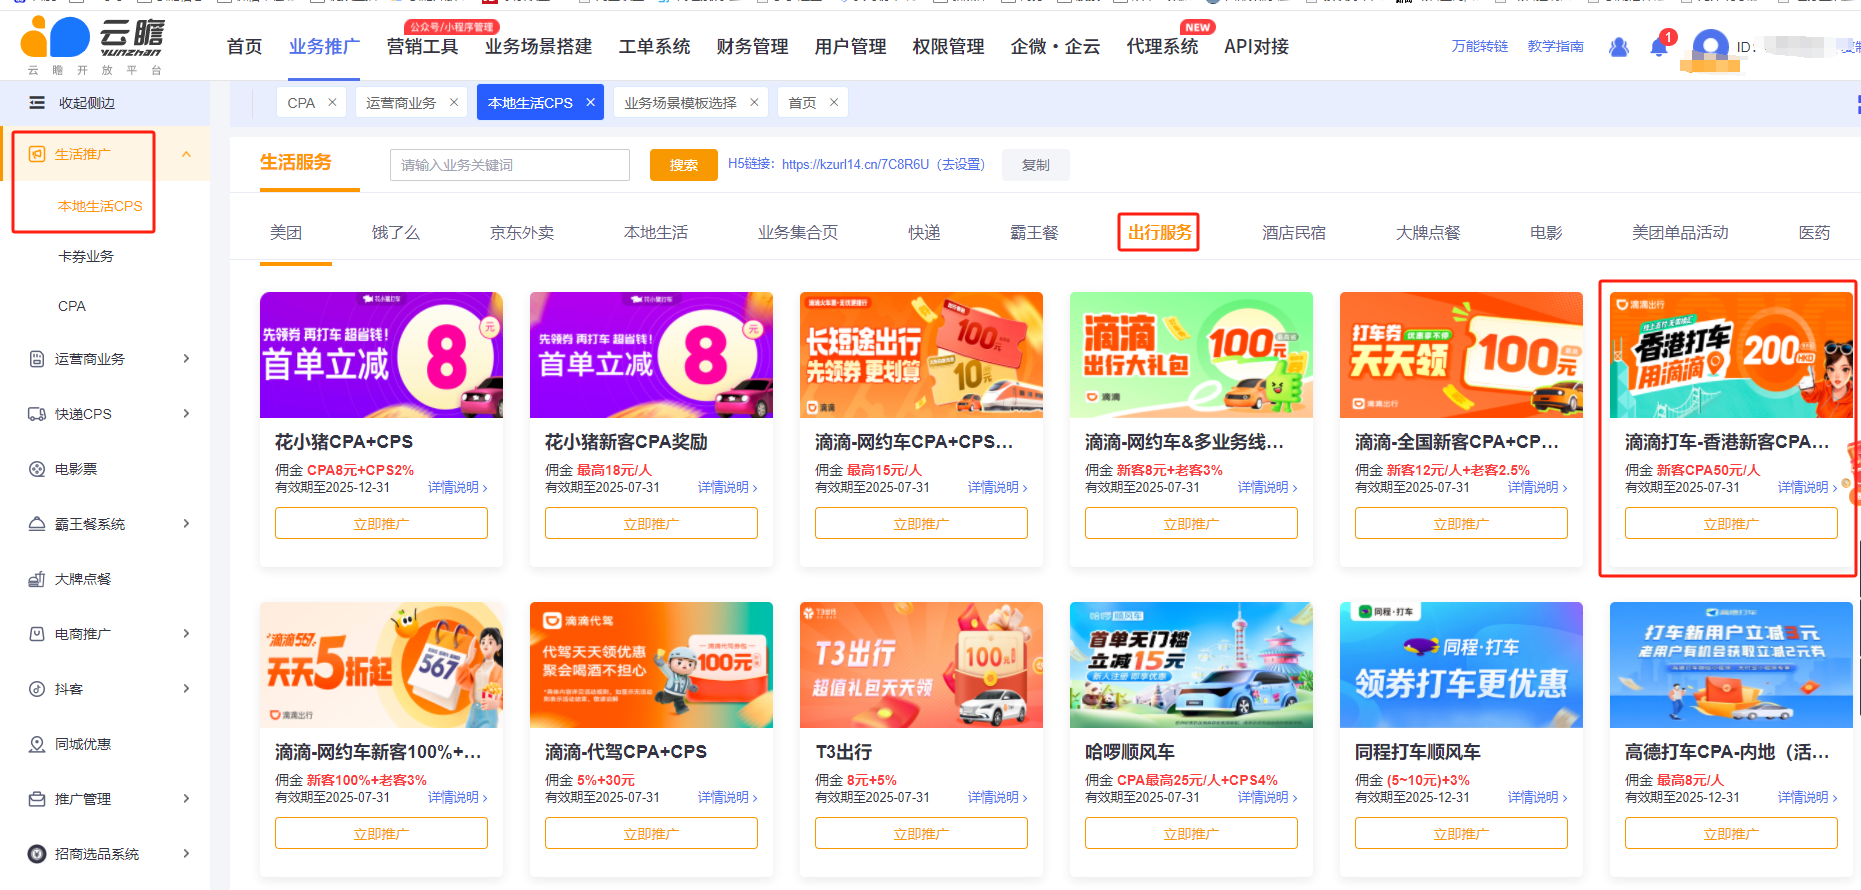Switch to the 酒店民宿 category tab

coord(1293,232)
